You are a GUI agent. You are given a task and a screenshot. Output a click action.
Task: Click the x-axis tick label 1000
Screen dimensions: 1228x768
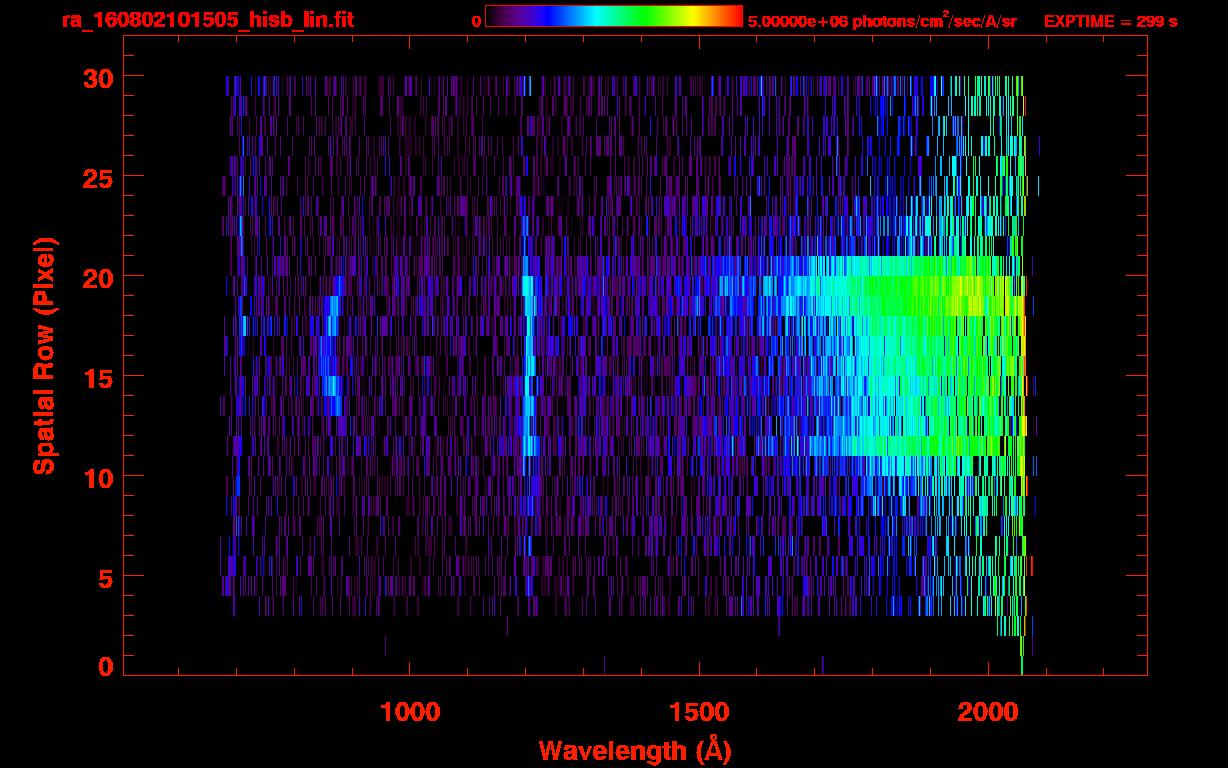click(410, 712)
